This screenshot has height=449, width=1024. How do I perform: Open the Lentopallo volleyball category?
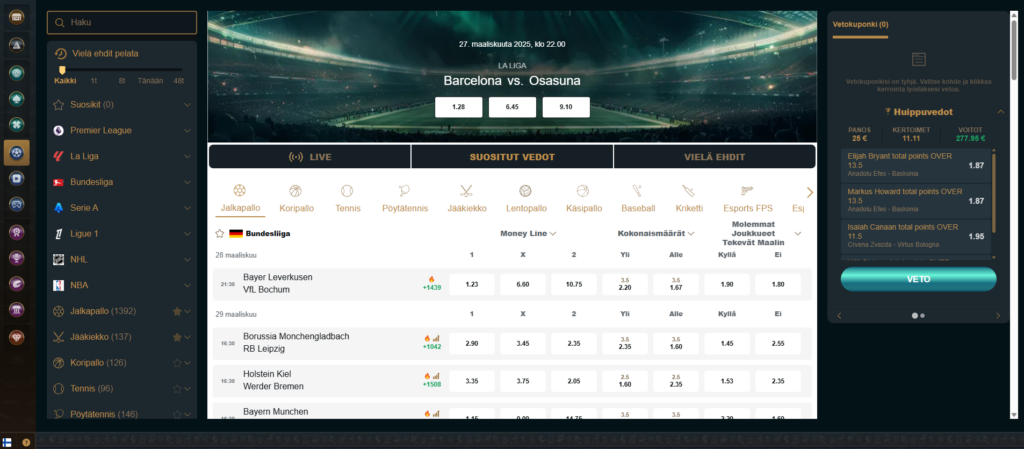525,191
